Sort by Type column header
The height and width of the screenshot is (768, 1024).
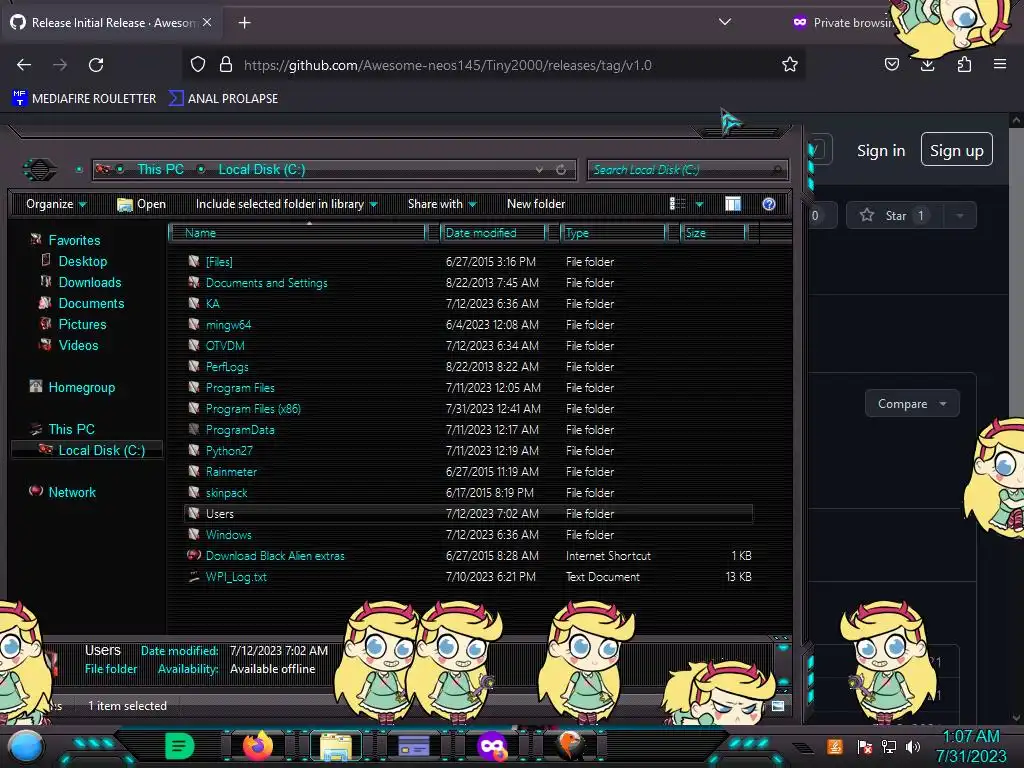pyautogui.click(x=613, y=232)
